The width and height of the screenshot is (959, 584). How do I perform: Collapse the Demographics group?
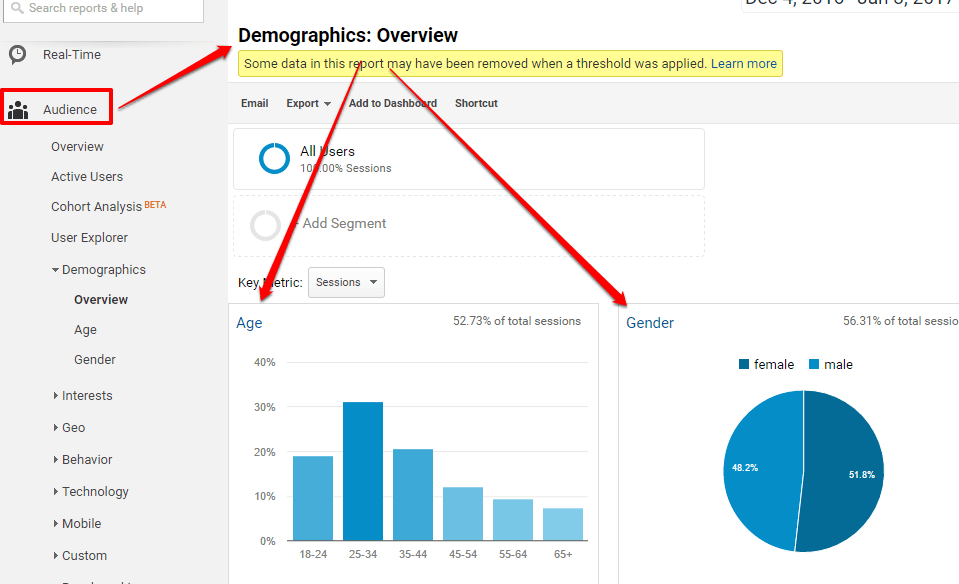99,270
